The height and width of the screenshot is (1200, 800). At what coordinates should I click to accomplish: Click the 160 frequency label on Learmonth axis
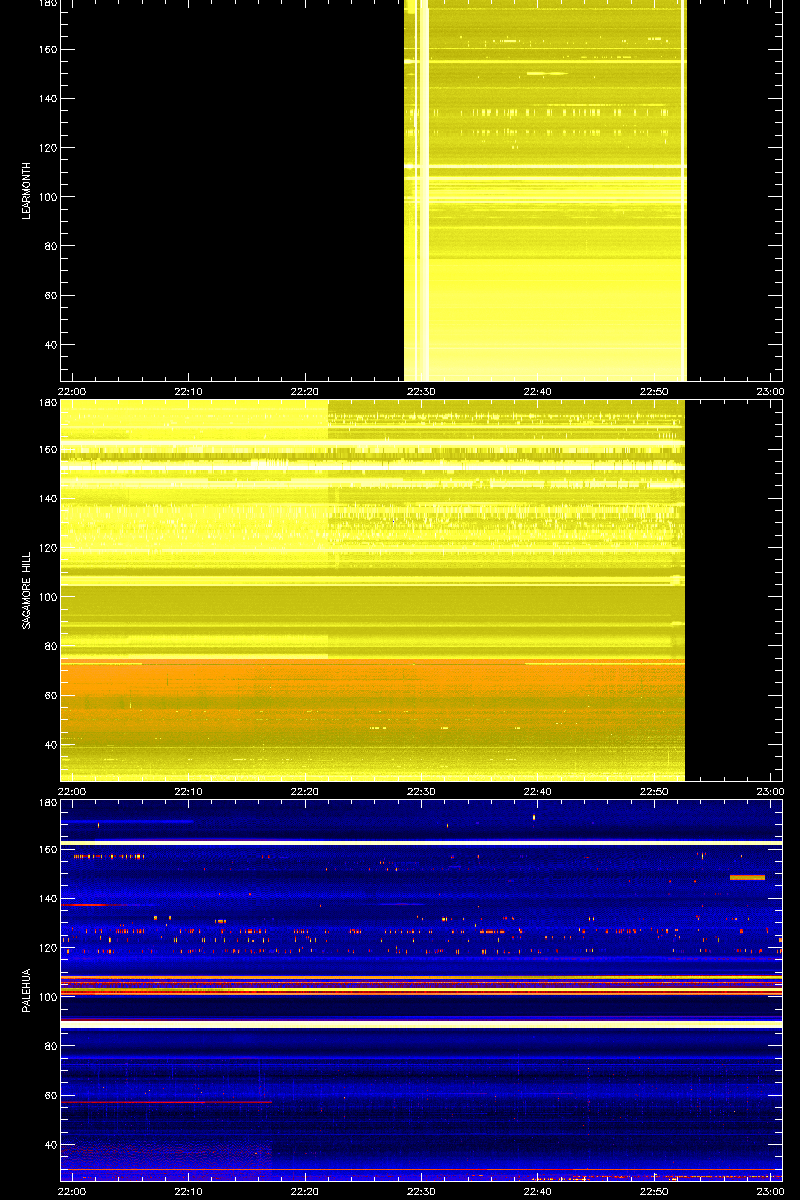[47, 50]
